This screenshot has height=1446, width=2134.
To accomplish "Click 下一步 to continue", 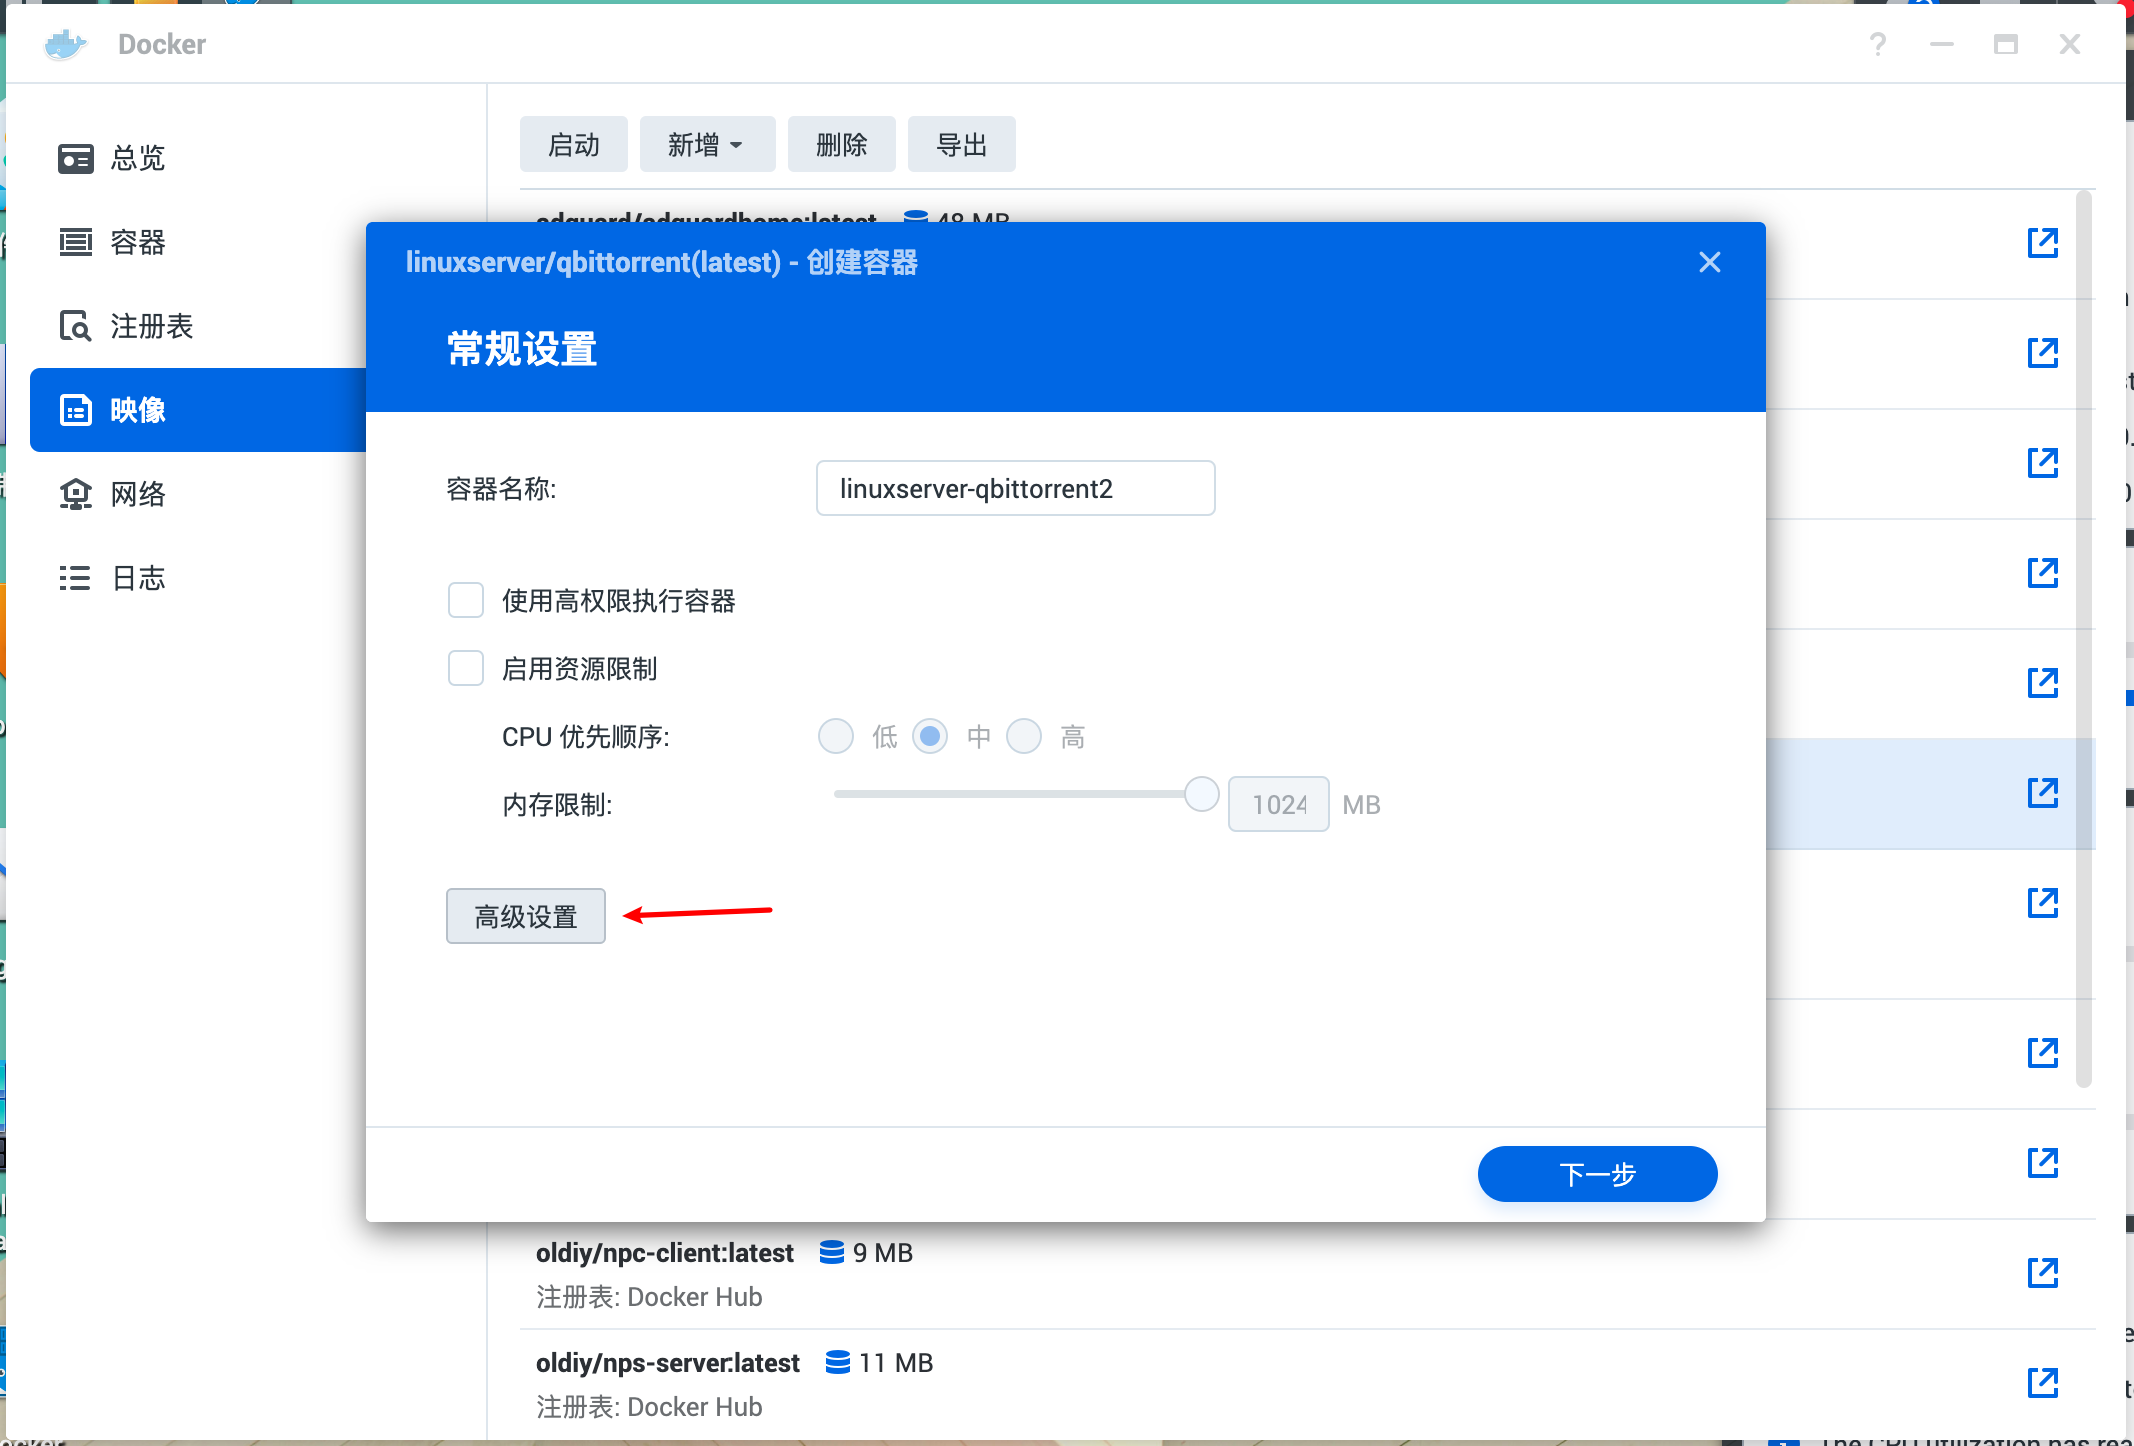I will pyautogui.click(x=1598, y=1174).
